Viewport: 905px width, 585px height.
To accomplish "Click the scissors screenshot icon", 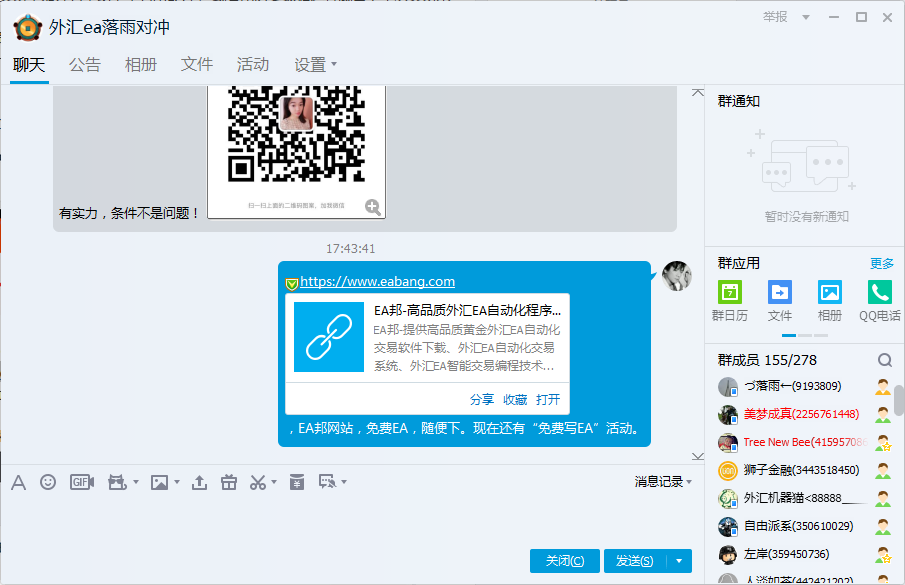I will click(257, 482).
